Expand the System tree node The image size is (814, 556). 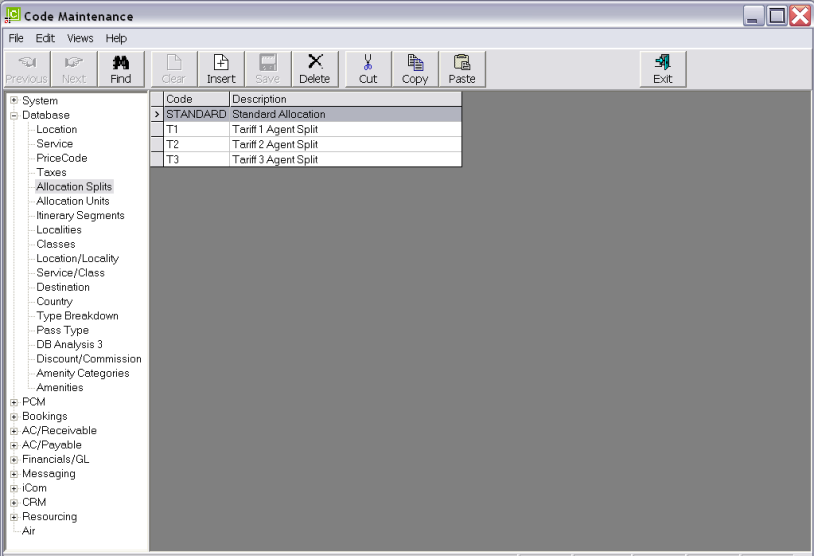(14, 101)
